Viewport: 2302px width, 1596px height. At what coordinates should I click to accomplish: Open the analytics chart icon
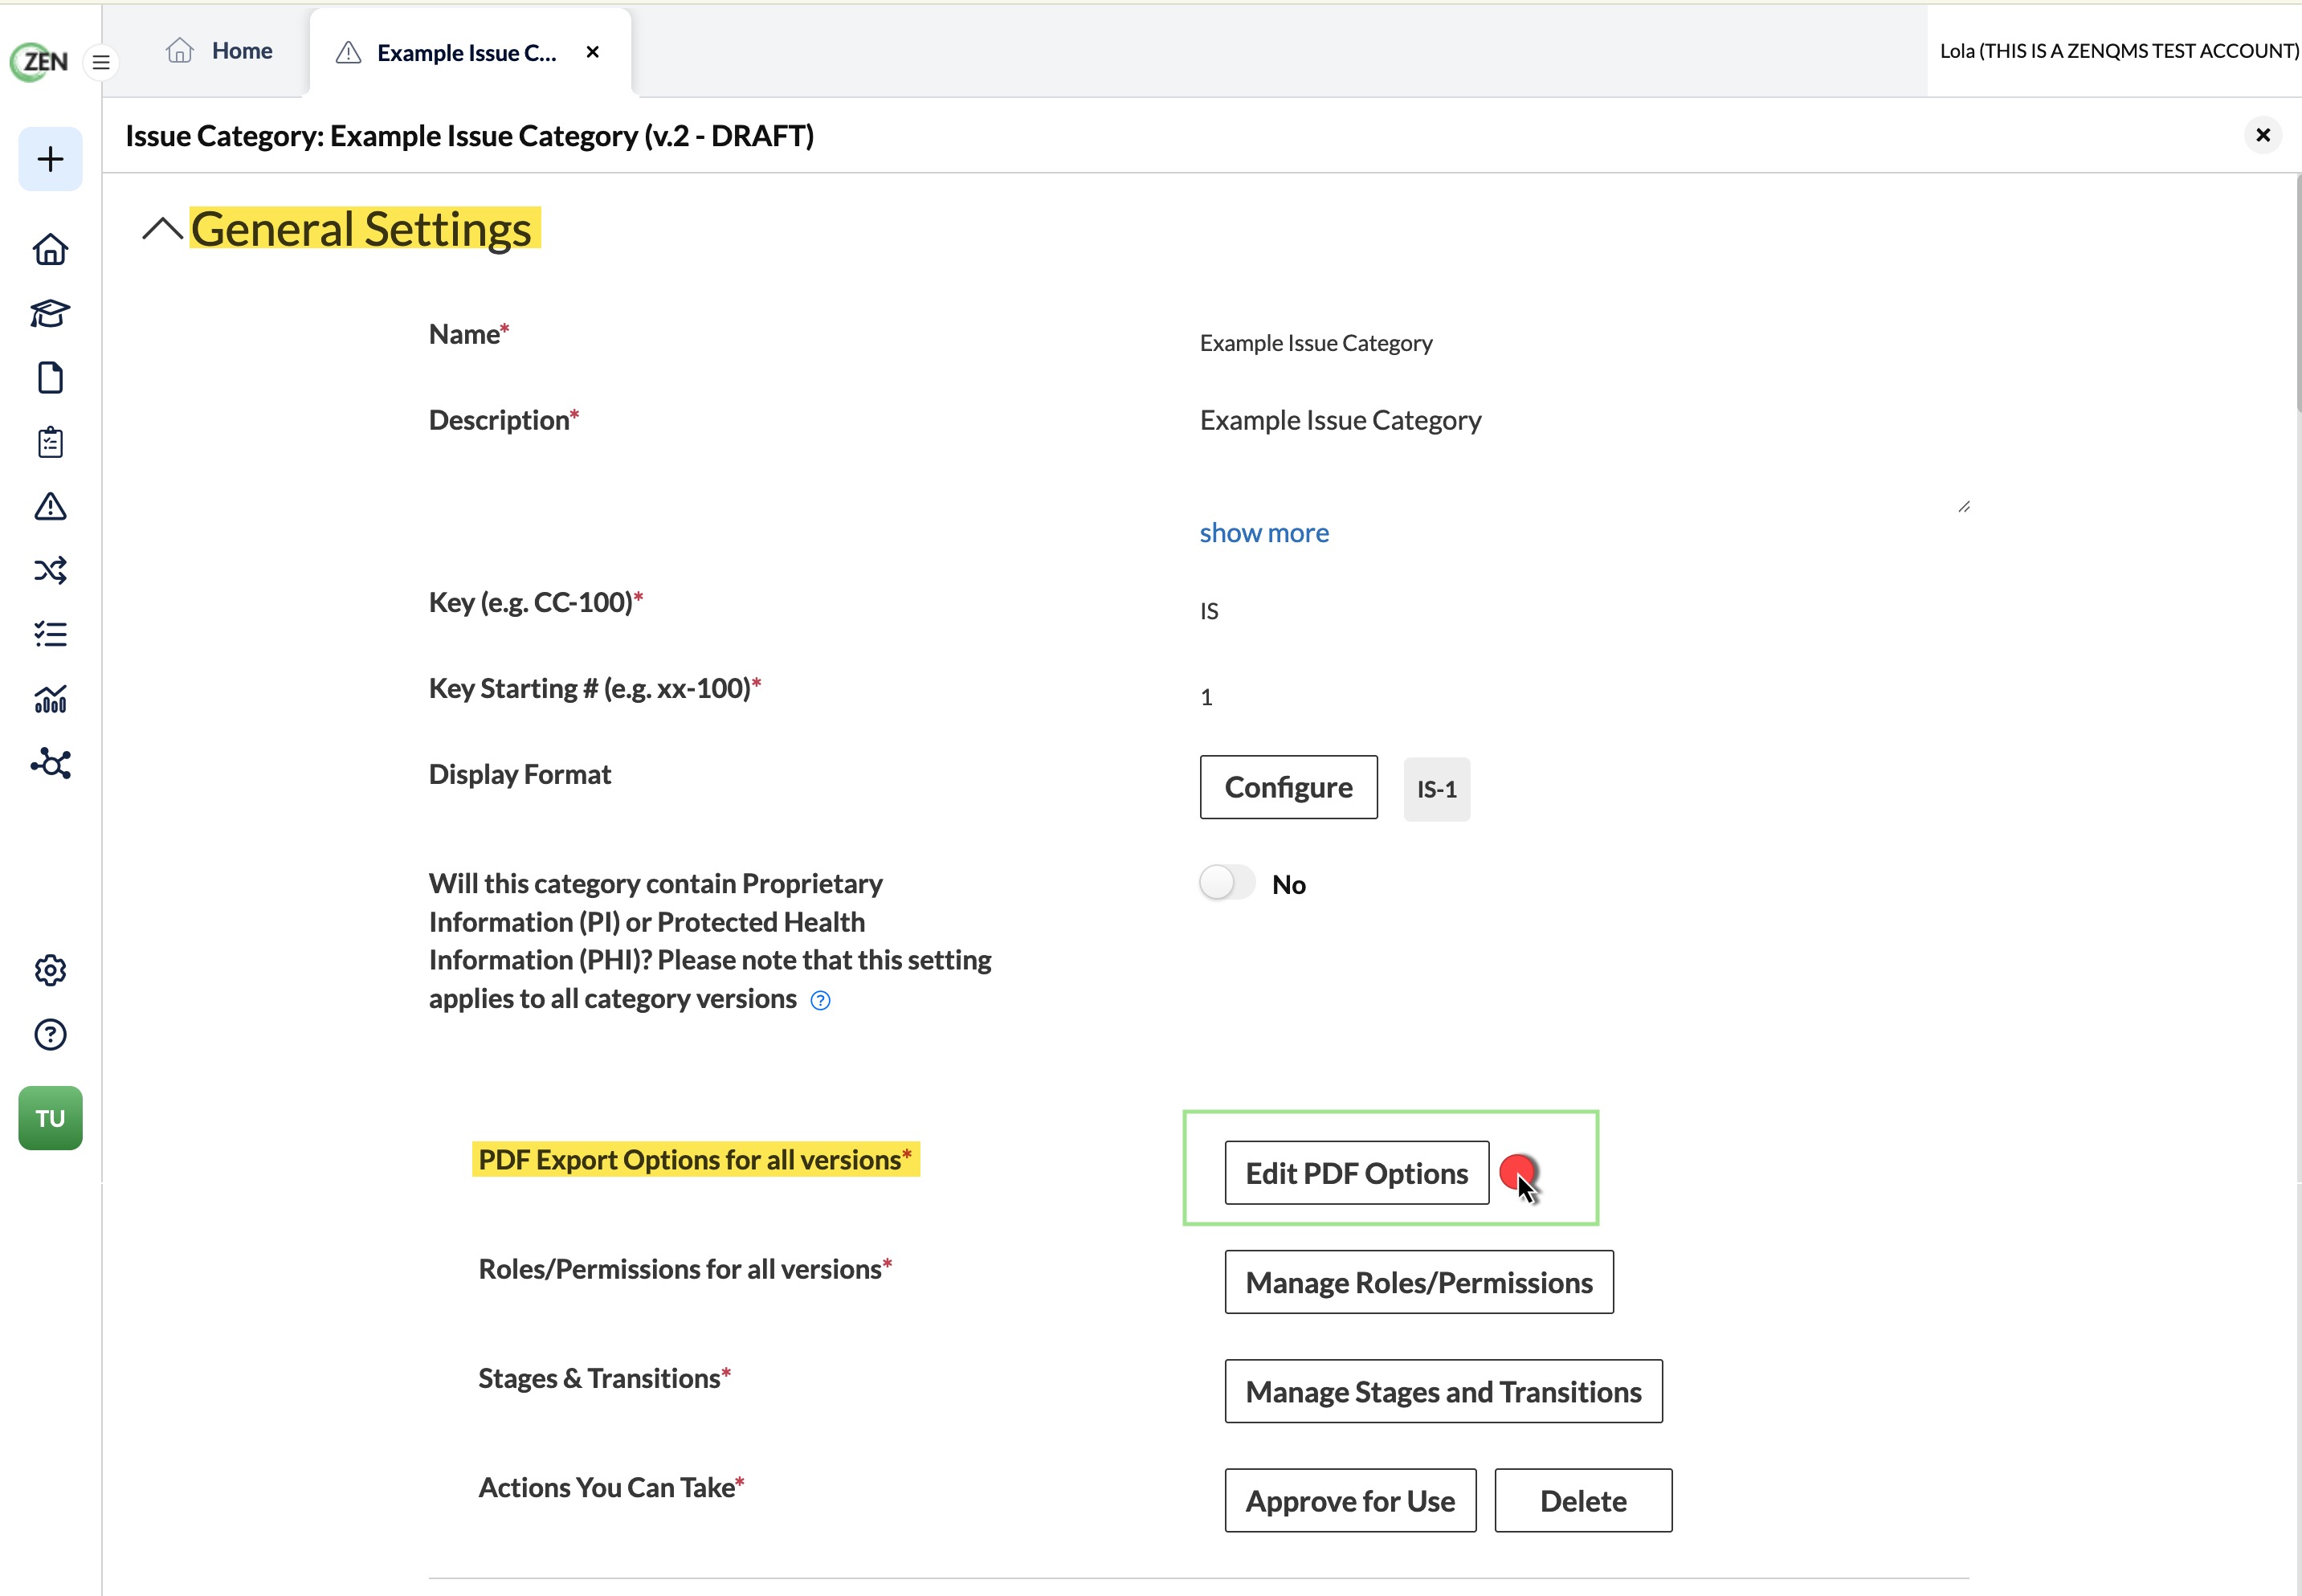[x=50, y=698]
